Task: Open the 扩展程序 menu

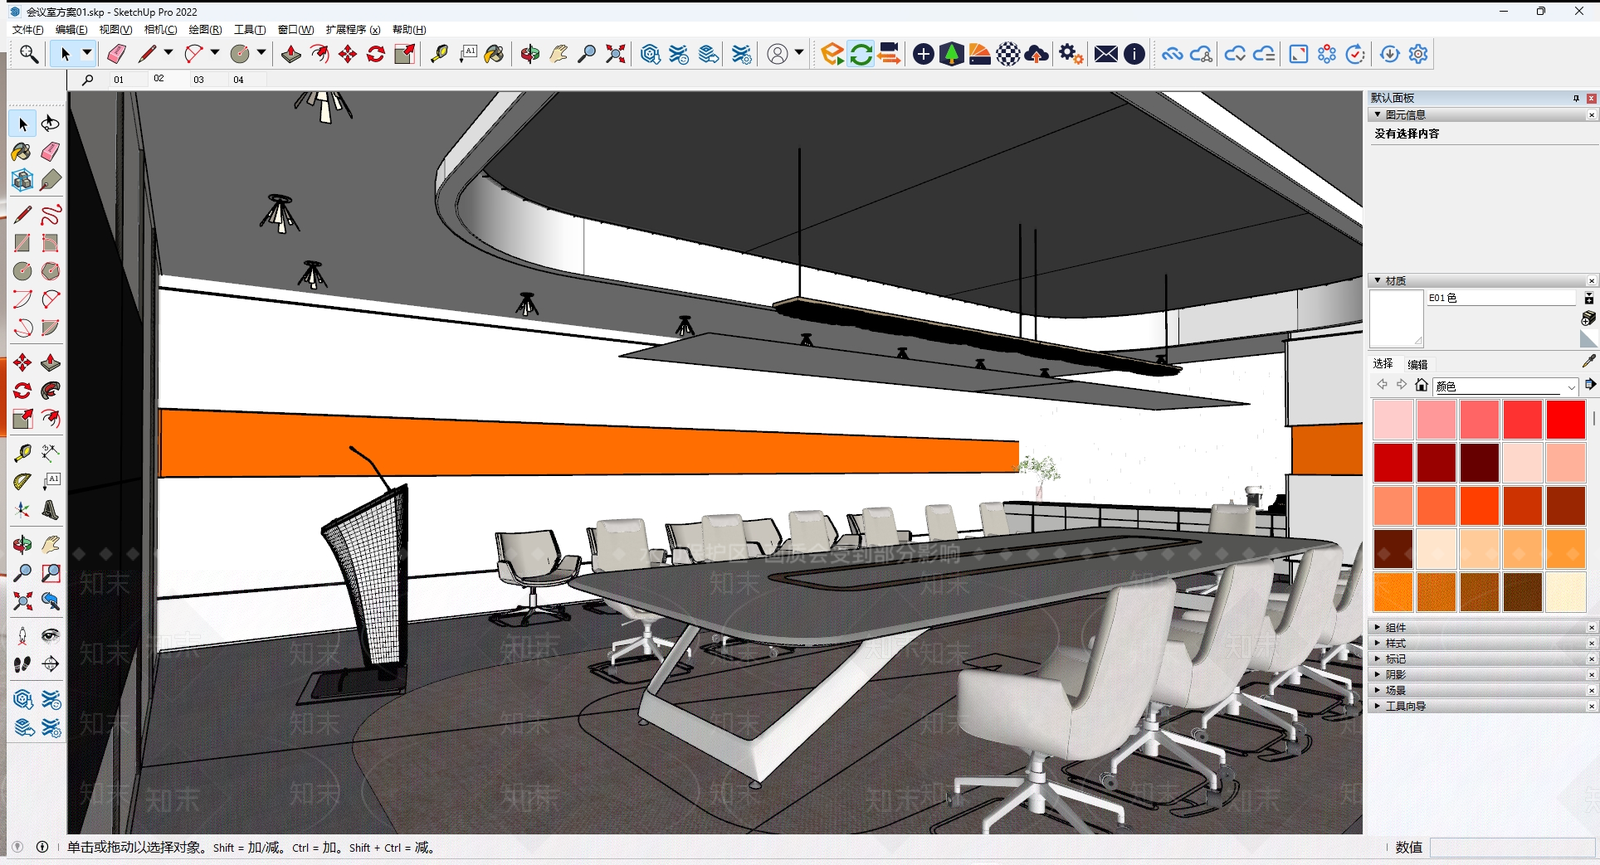Action: pyautogui.click(x=353, y=30)
